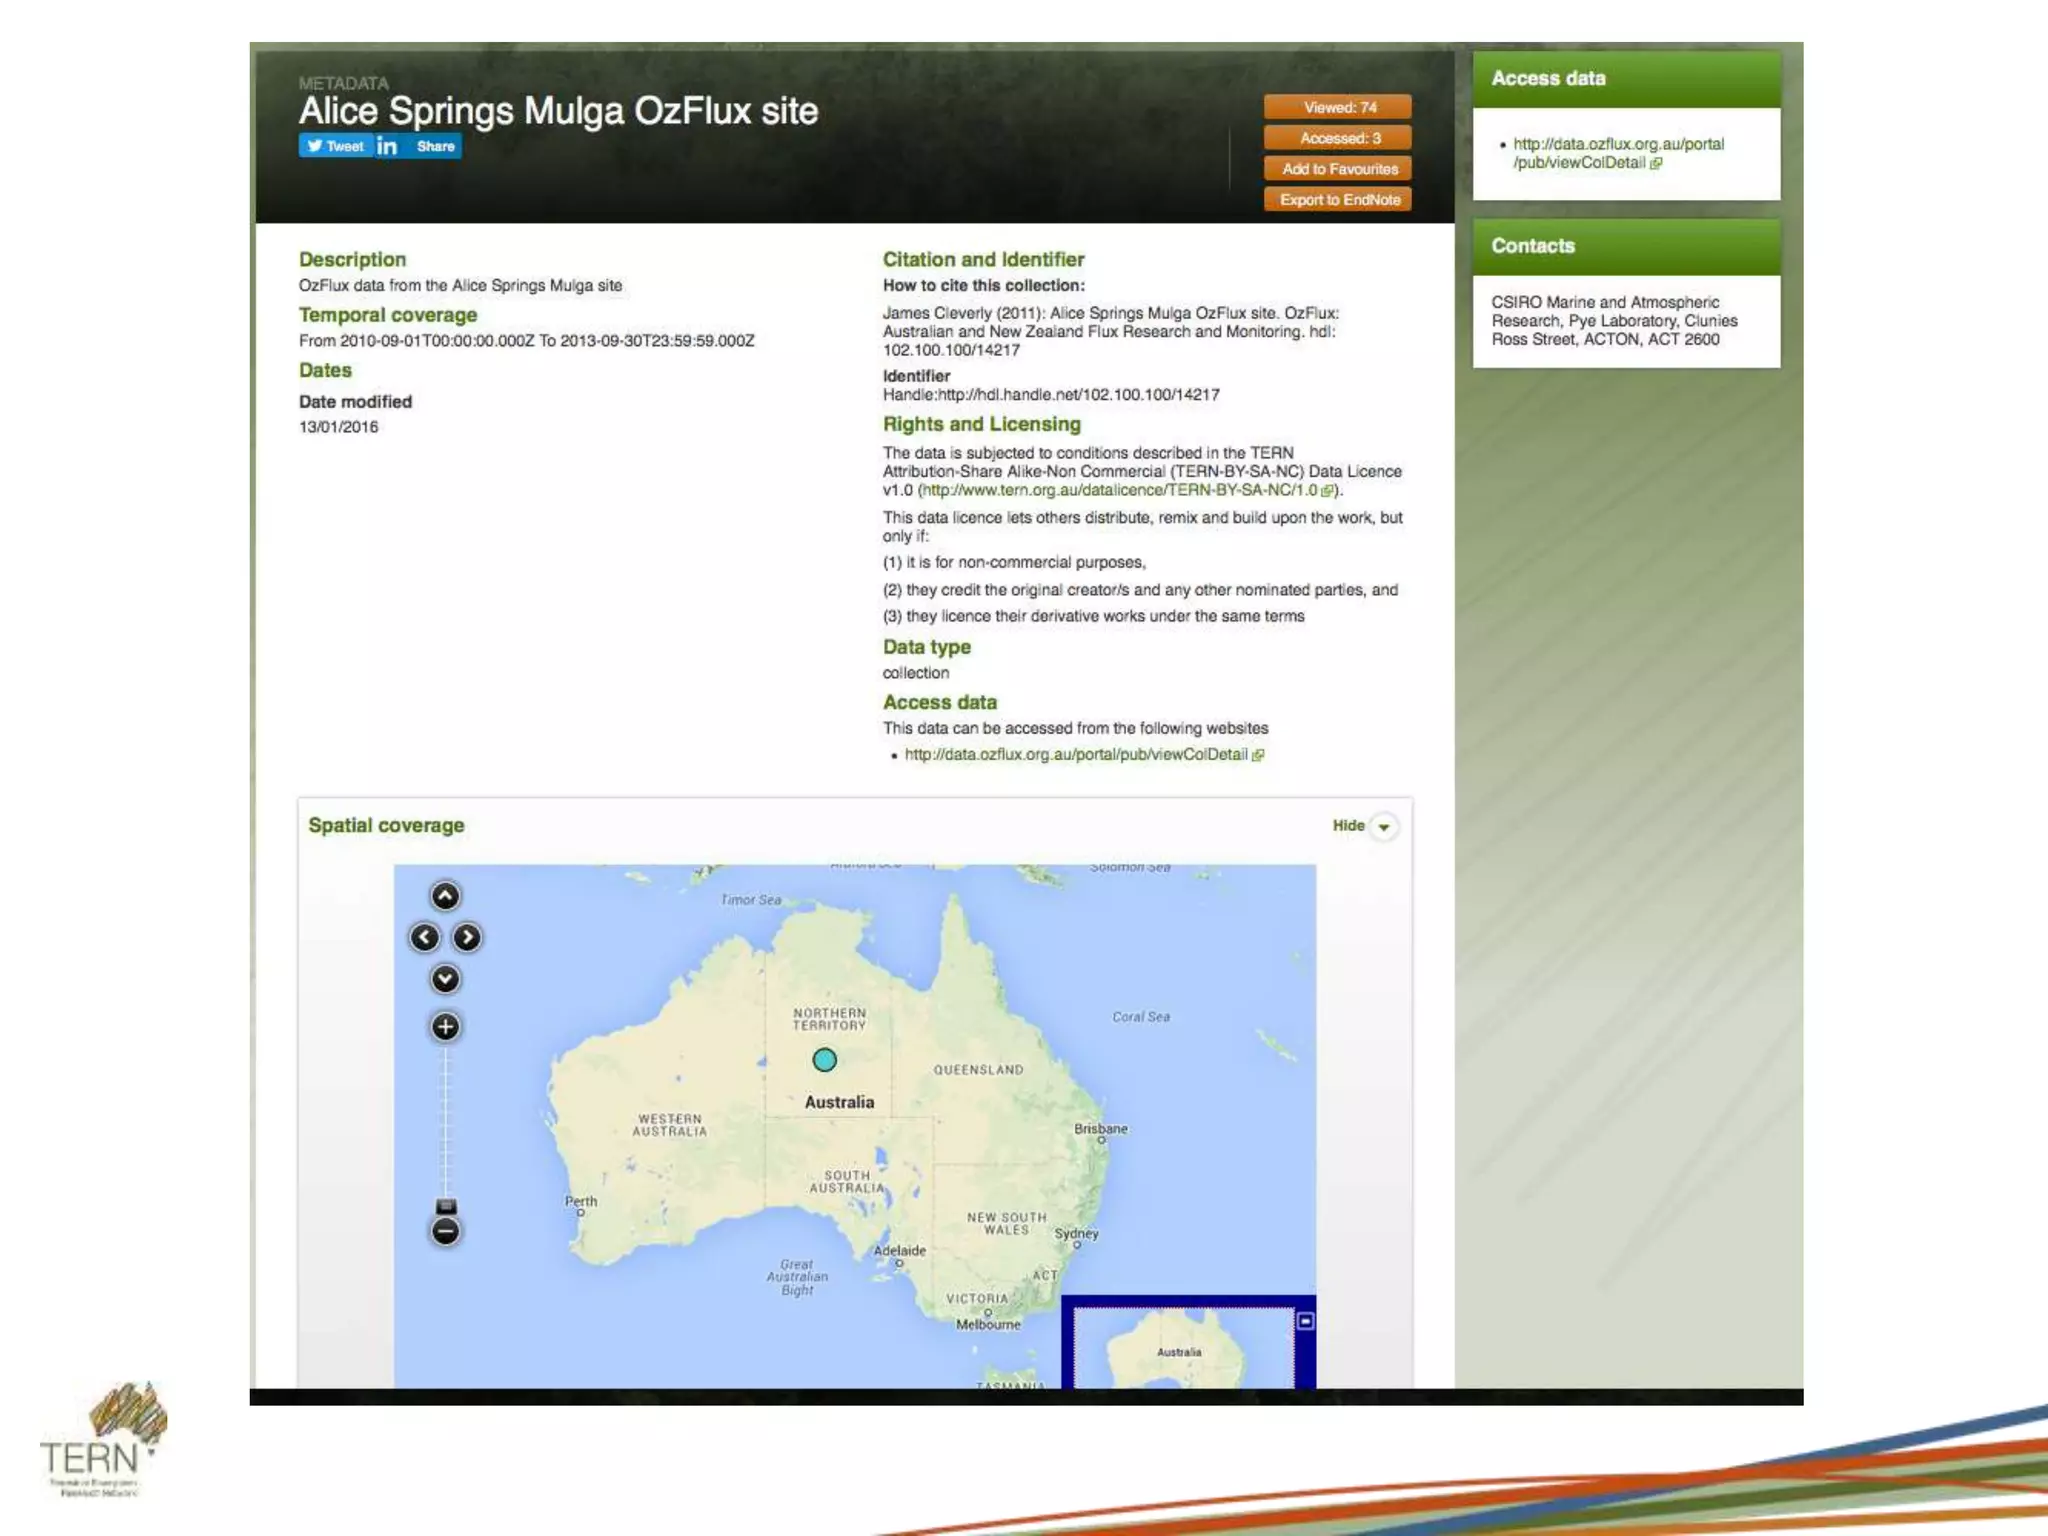2048x1536 pixels.
Task: Click the zoom slider handle on map
Action: coord(446,1206)
